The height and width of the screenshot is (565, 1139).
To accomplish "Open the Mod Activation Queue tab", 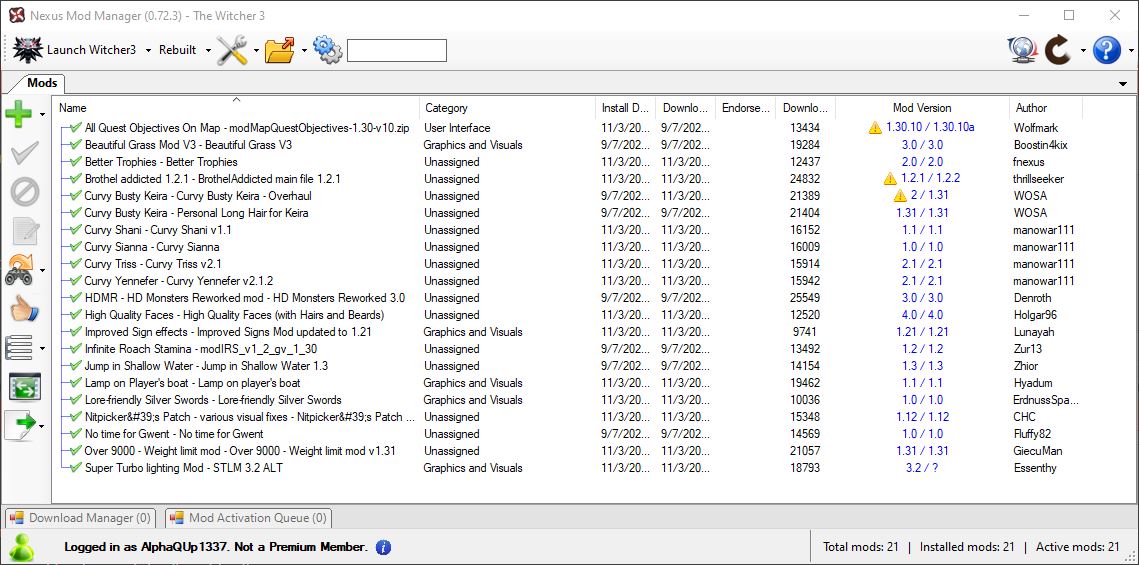I will [248, 518].
